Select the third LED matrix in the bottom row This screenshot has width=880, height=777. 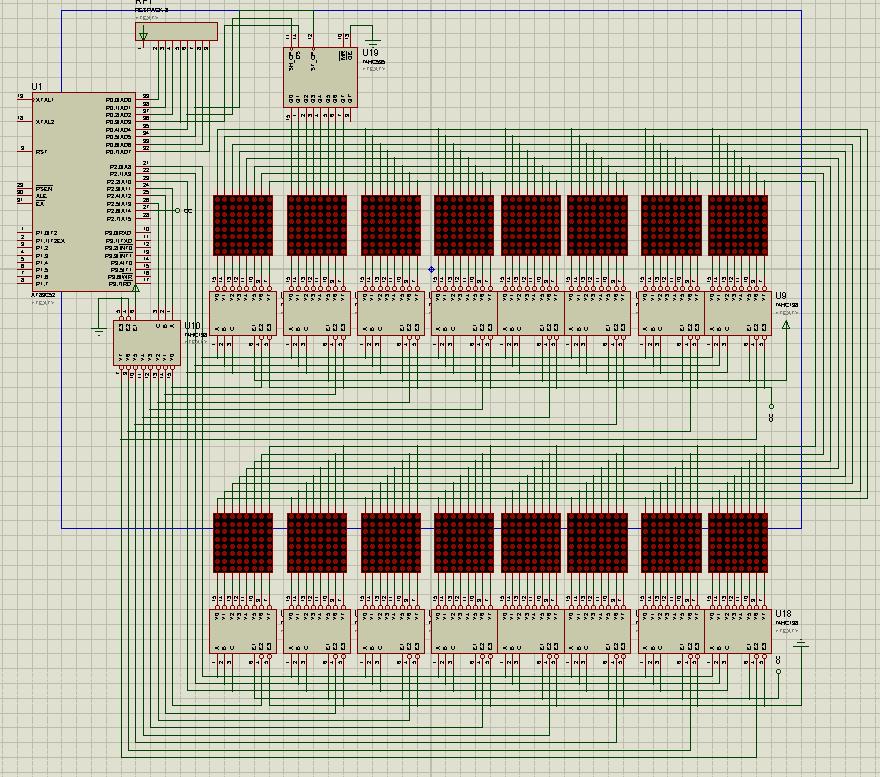pyautogui.click(x=391, y=543)
